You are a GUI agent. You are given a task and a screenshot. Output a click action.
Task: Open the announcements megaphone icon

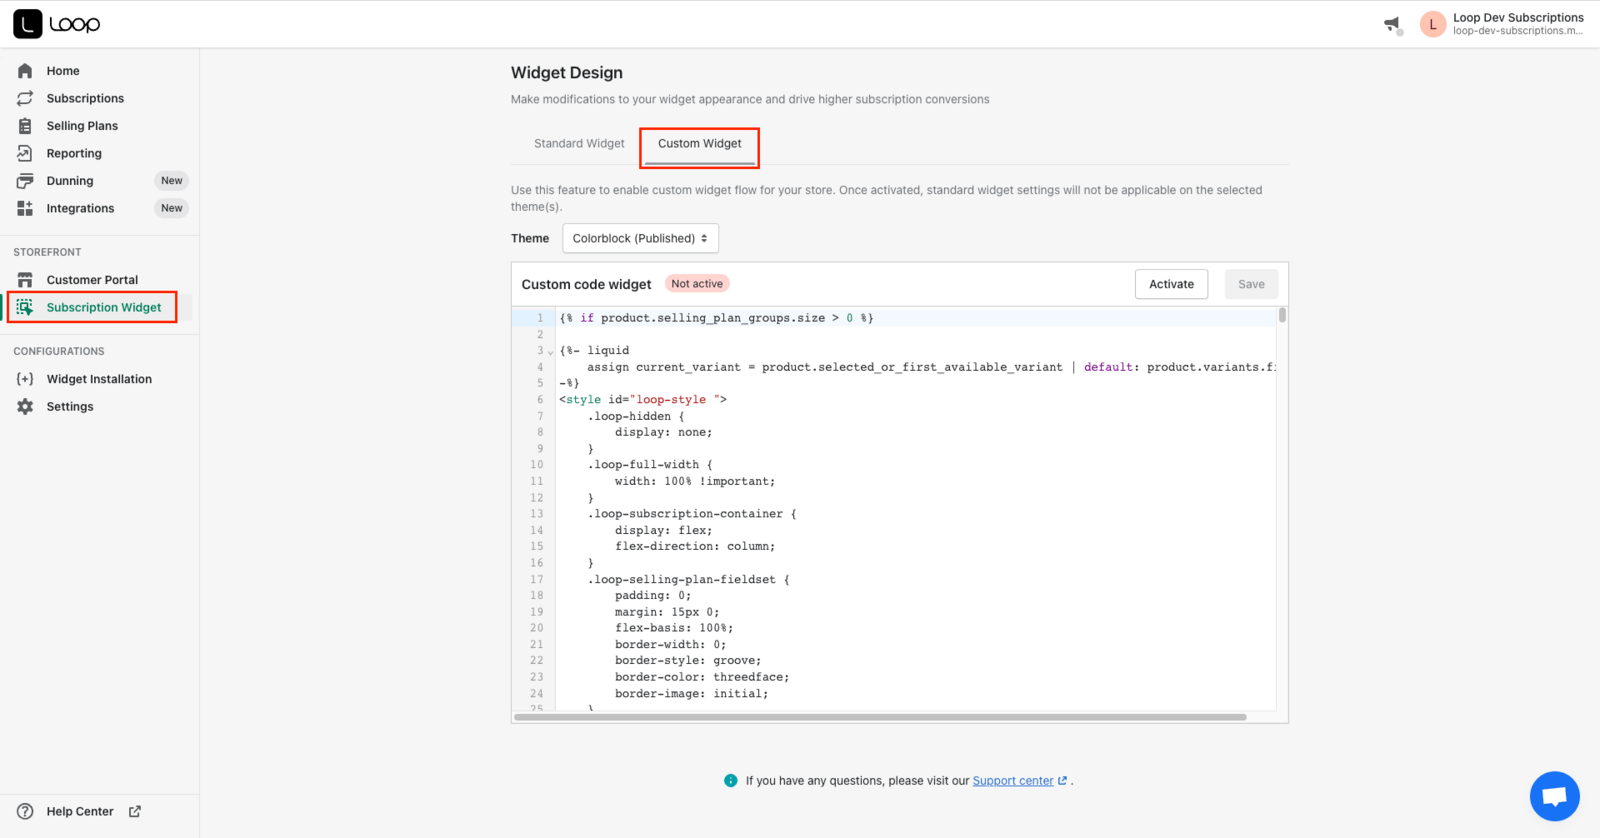tap(1393, 24)
